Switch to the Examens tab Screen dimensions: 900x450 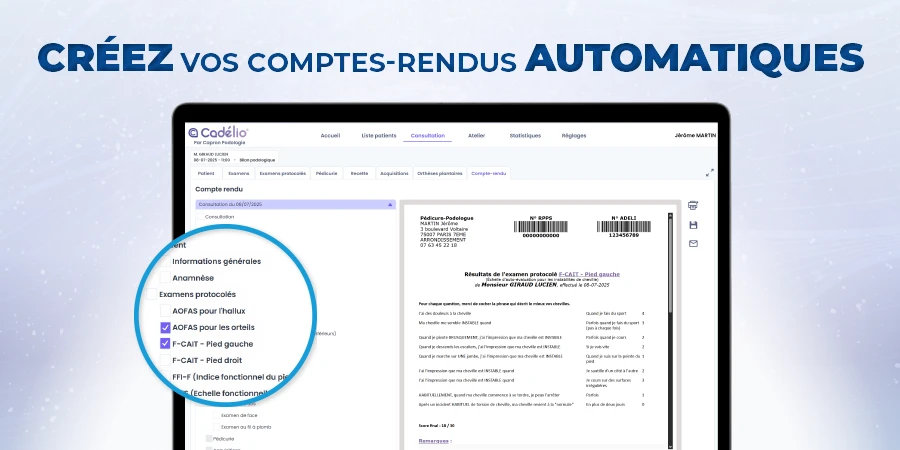coord(239,173)
